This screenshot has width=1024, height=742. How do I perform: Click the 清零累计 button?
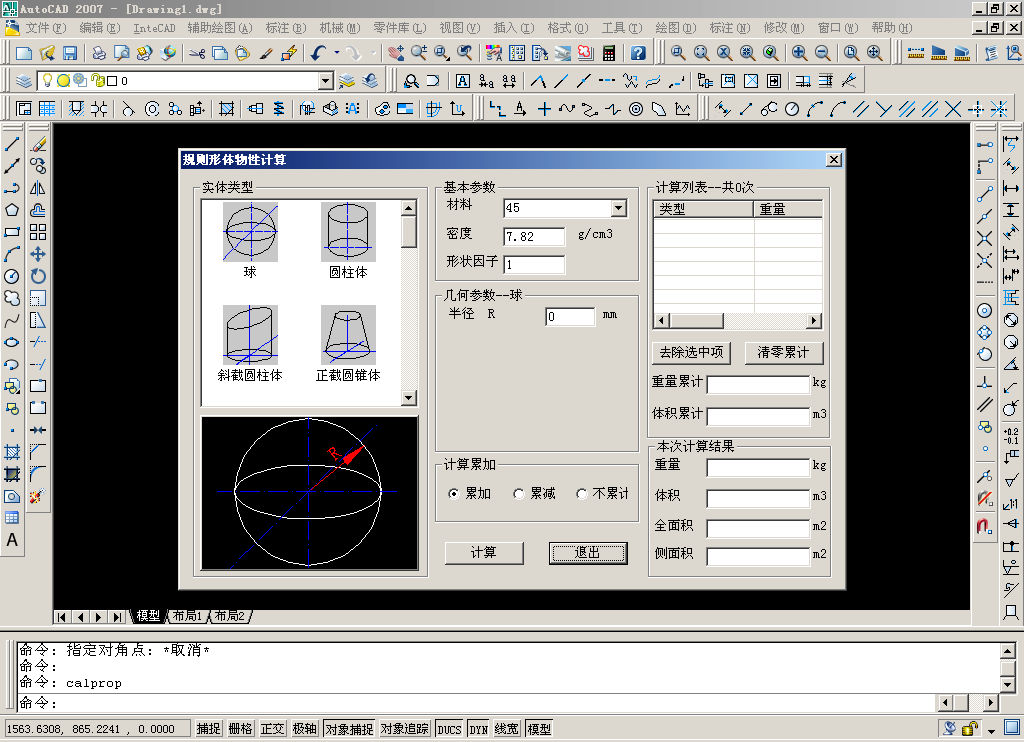point(784,353)
